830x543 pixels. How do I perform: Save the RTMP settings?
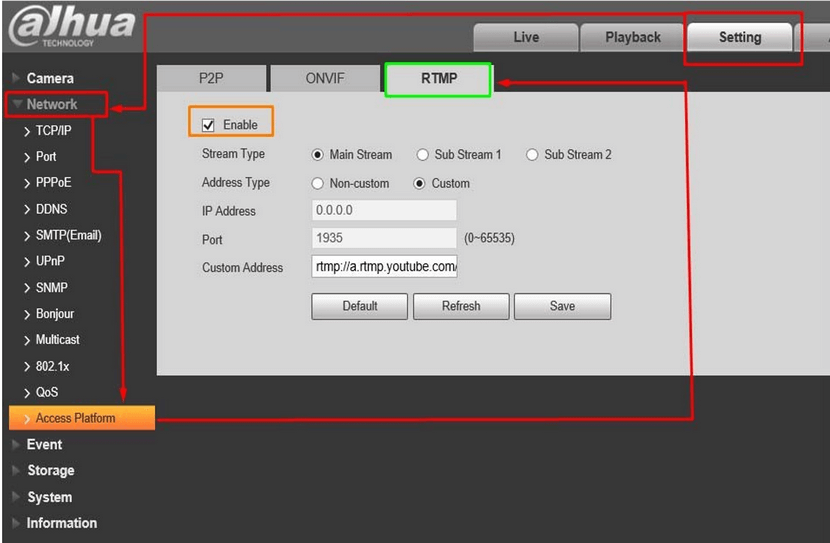point(562,306)
